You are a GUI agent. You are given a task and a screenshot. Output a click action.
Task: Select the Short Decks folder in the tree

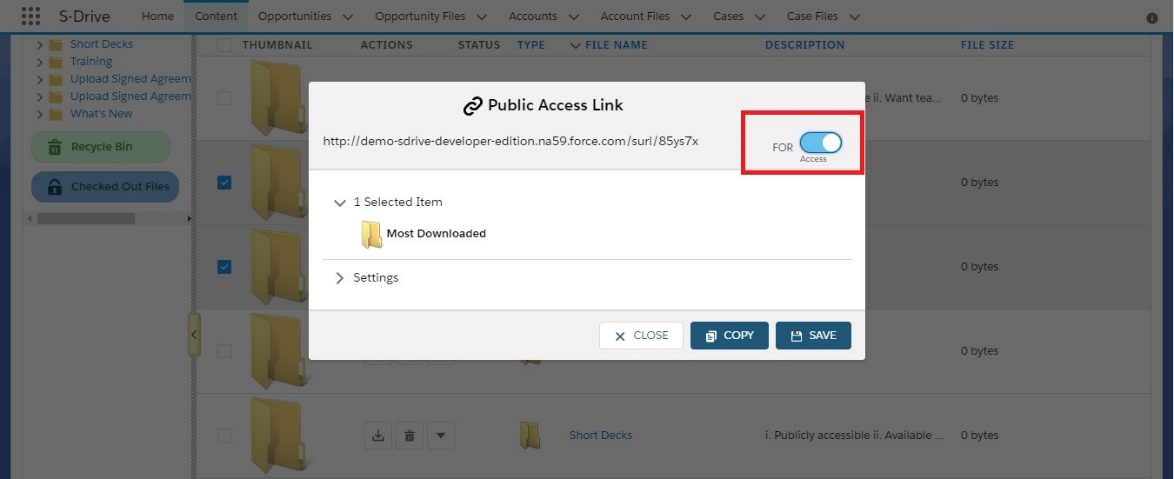click(101, 44)
